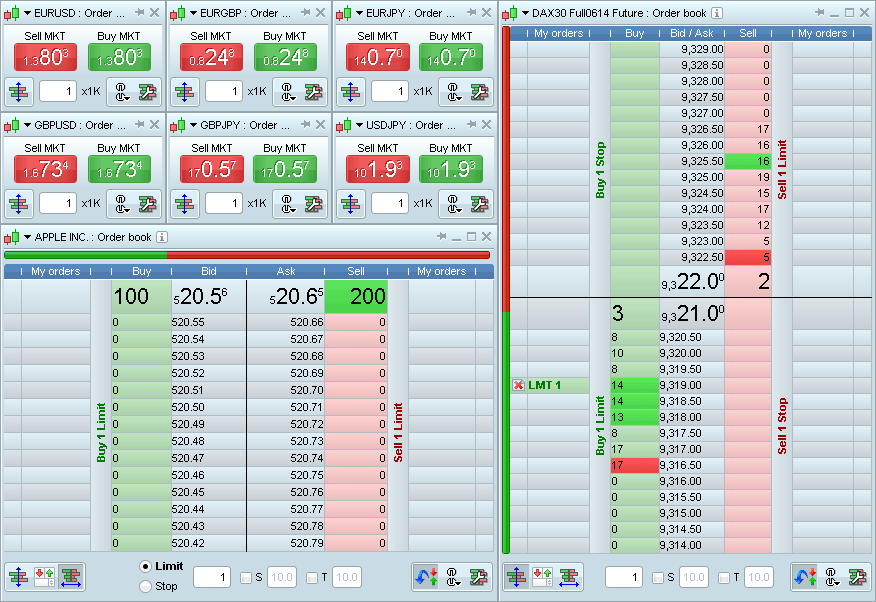Select the Stop radio button

146,587
